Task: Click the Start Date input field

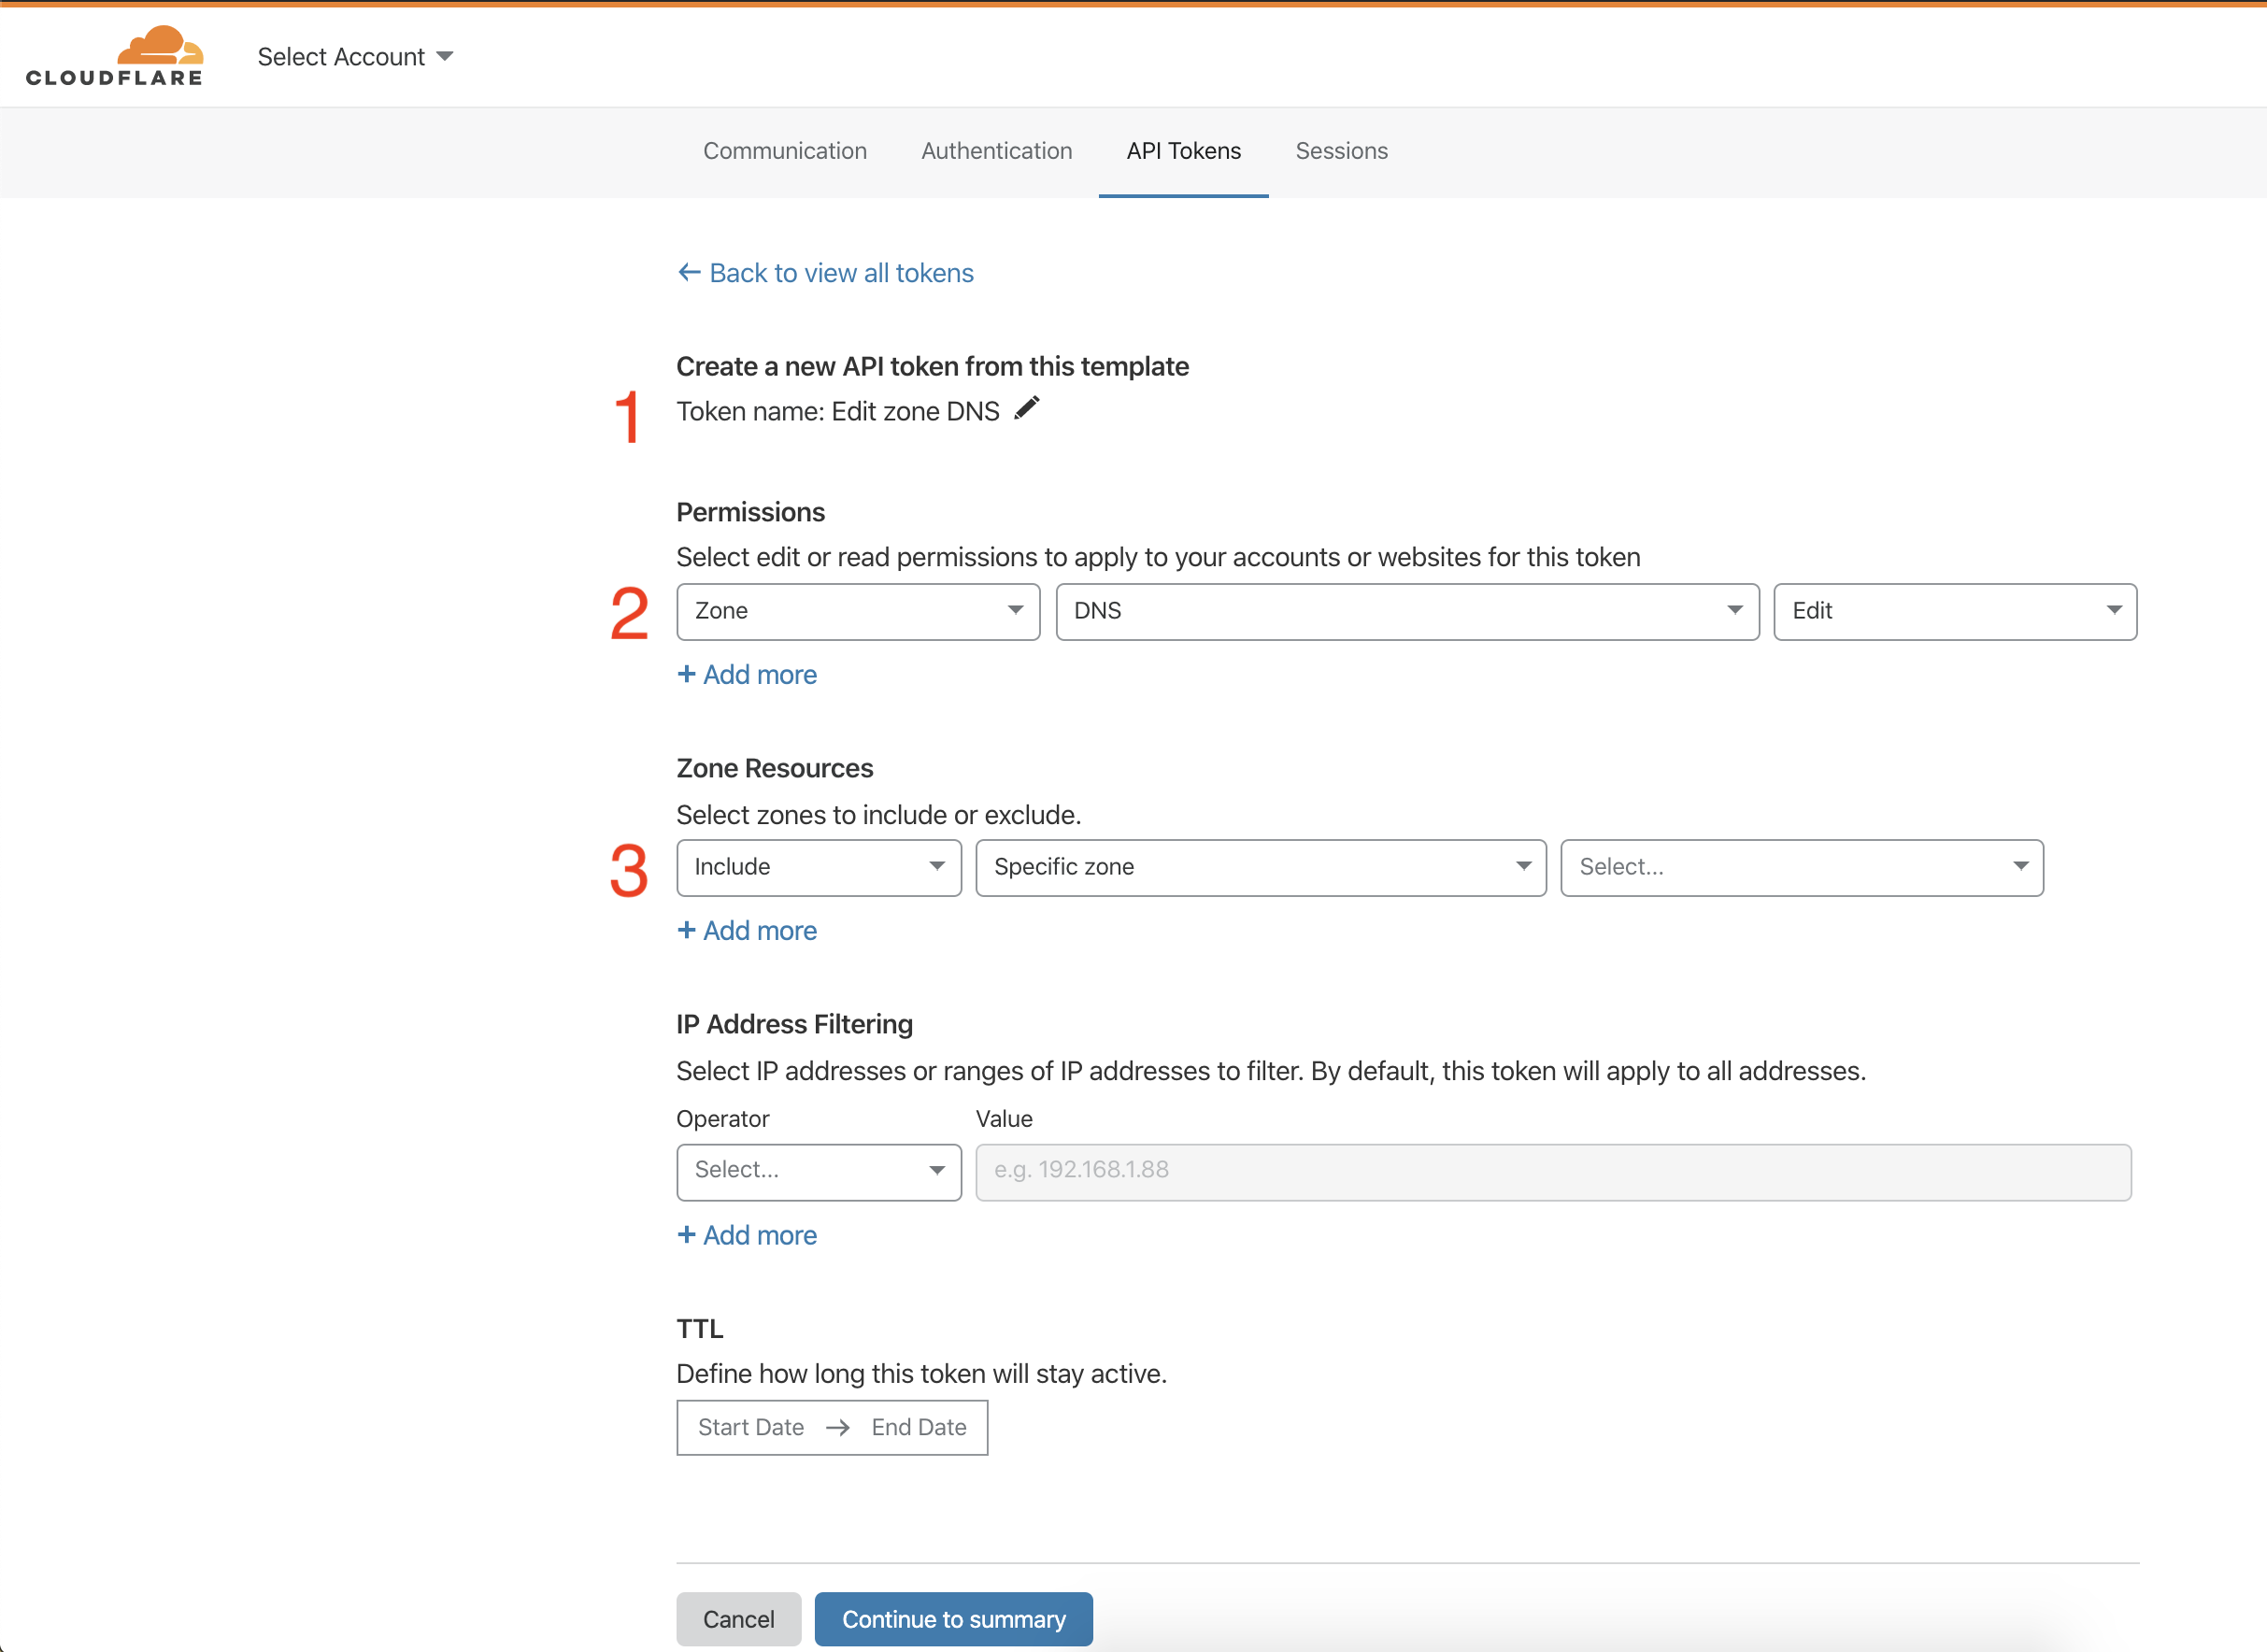Action: pos(749,1425)
